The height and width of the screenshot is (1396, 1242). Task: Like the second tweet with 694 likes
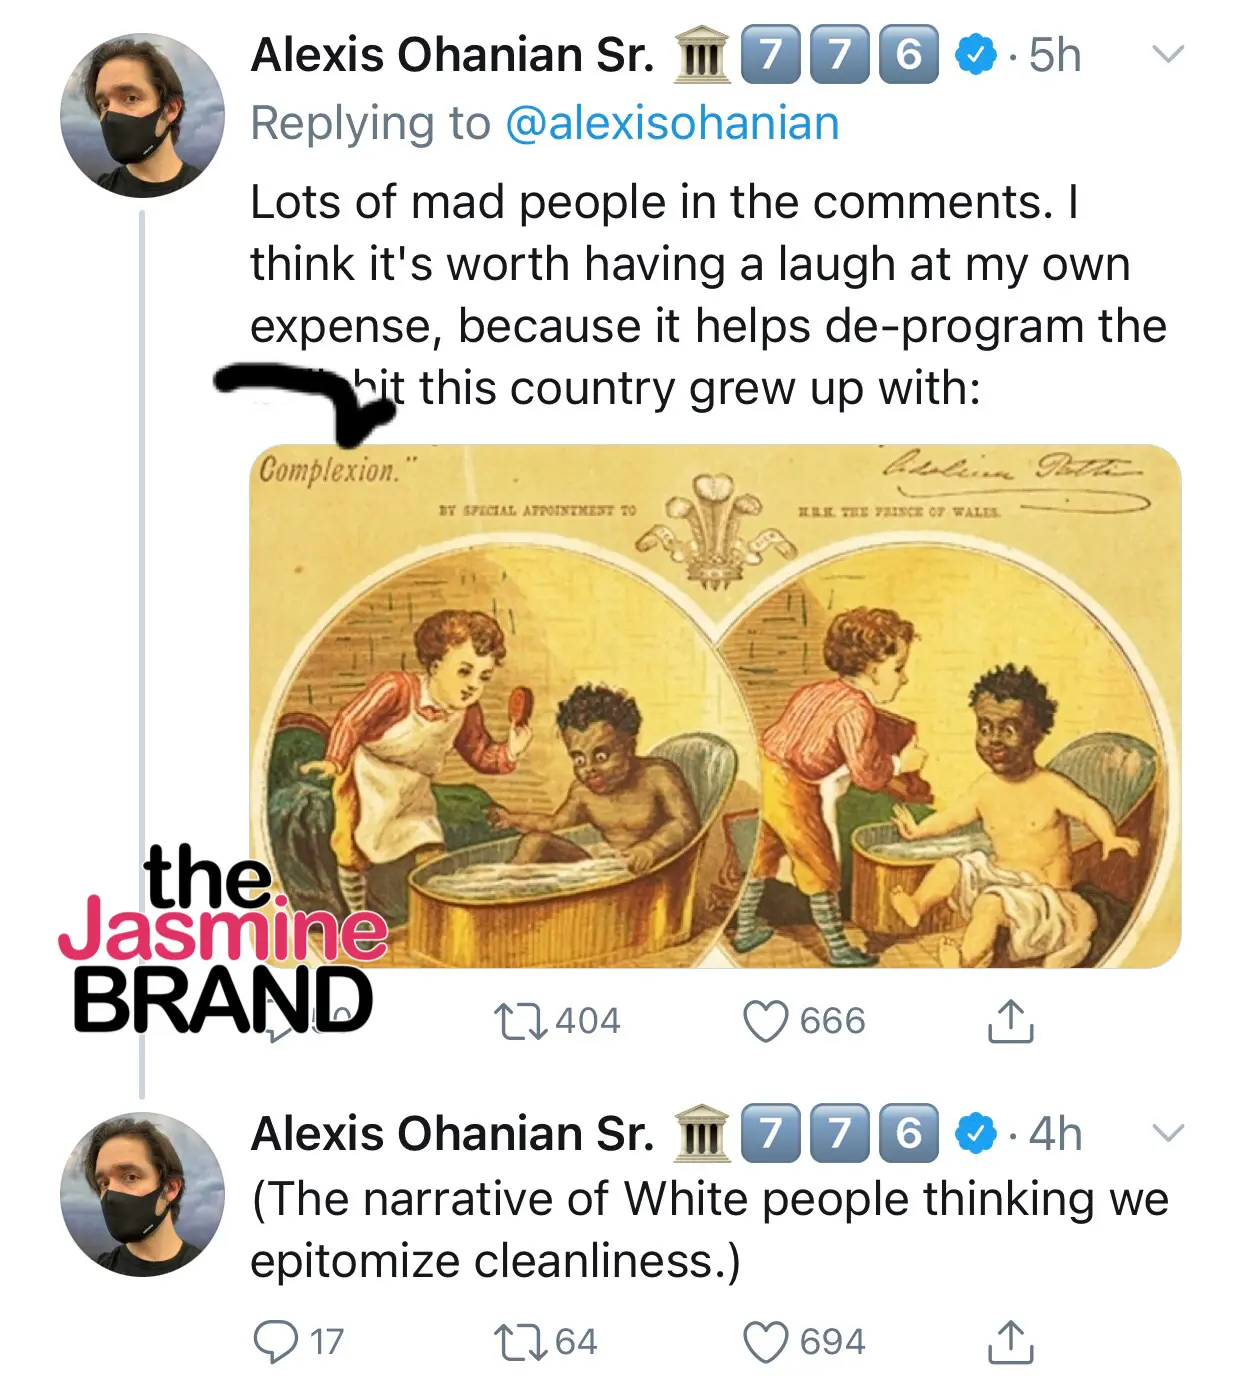(x=766, y=1342)
